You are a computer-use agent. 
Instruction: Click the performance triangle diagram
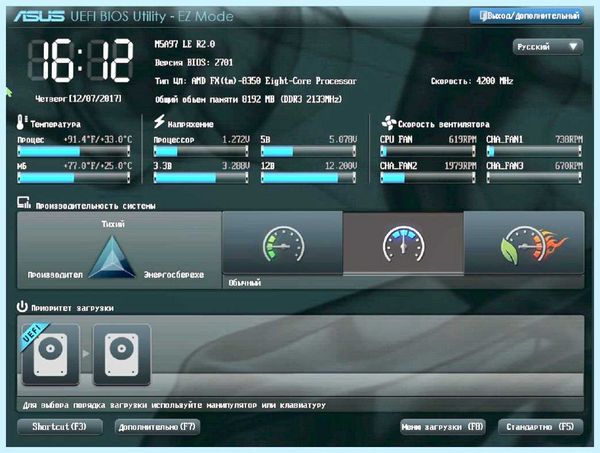click(x=112, y=257)
